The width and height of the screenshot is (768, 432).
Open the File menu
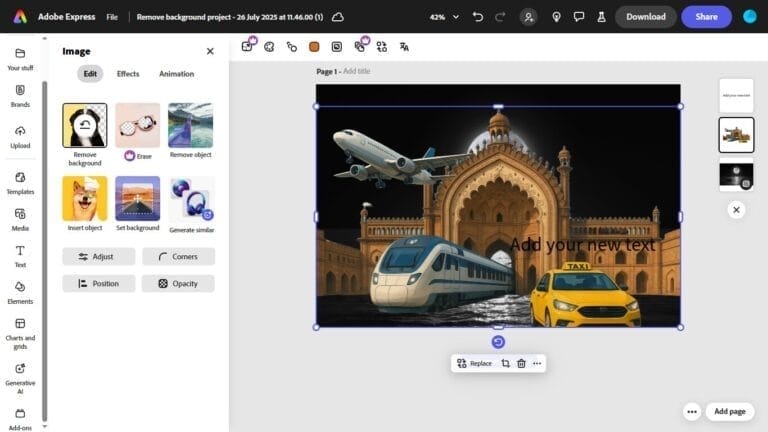click(x=112, y=17)
